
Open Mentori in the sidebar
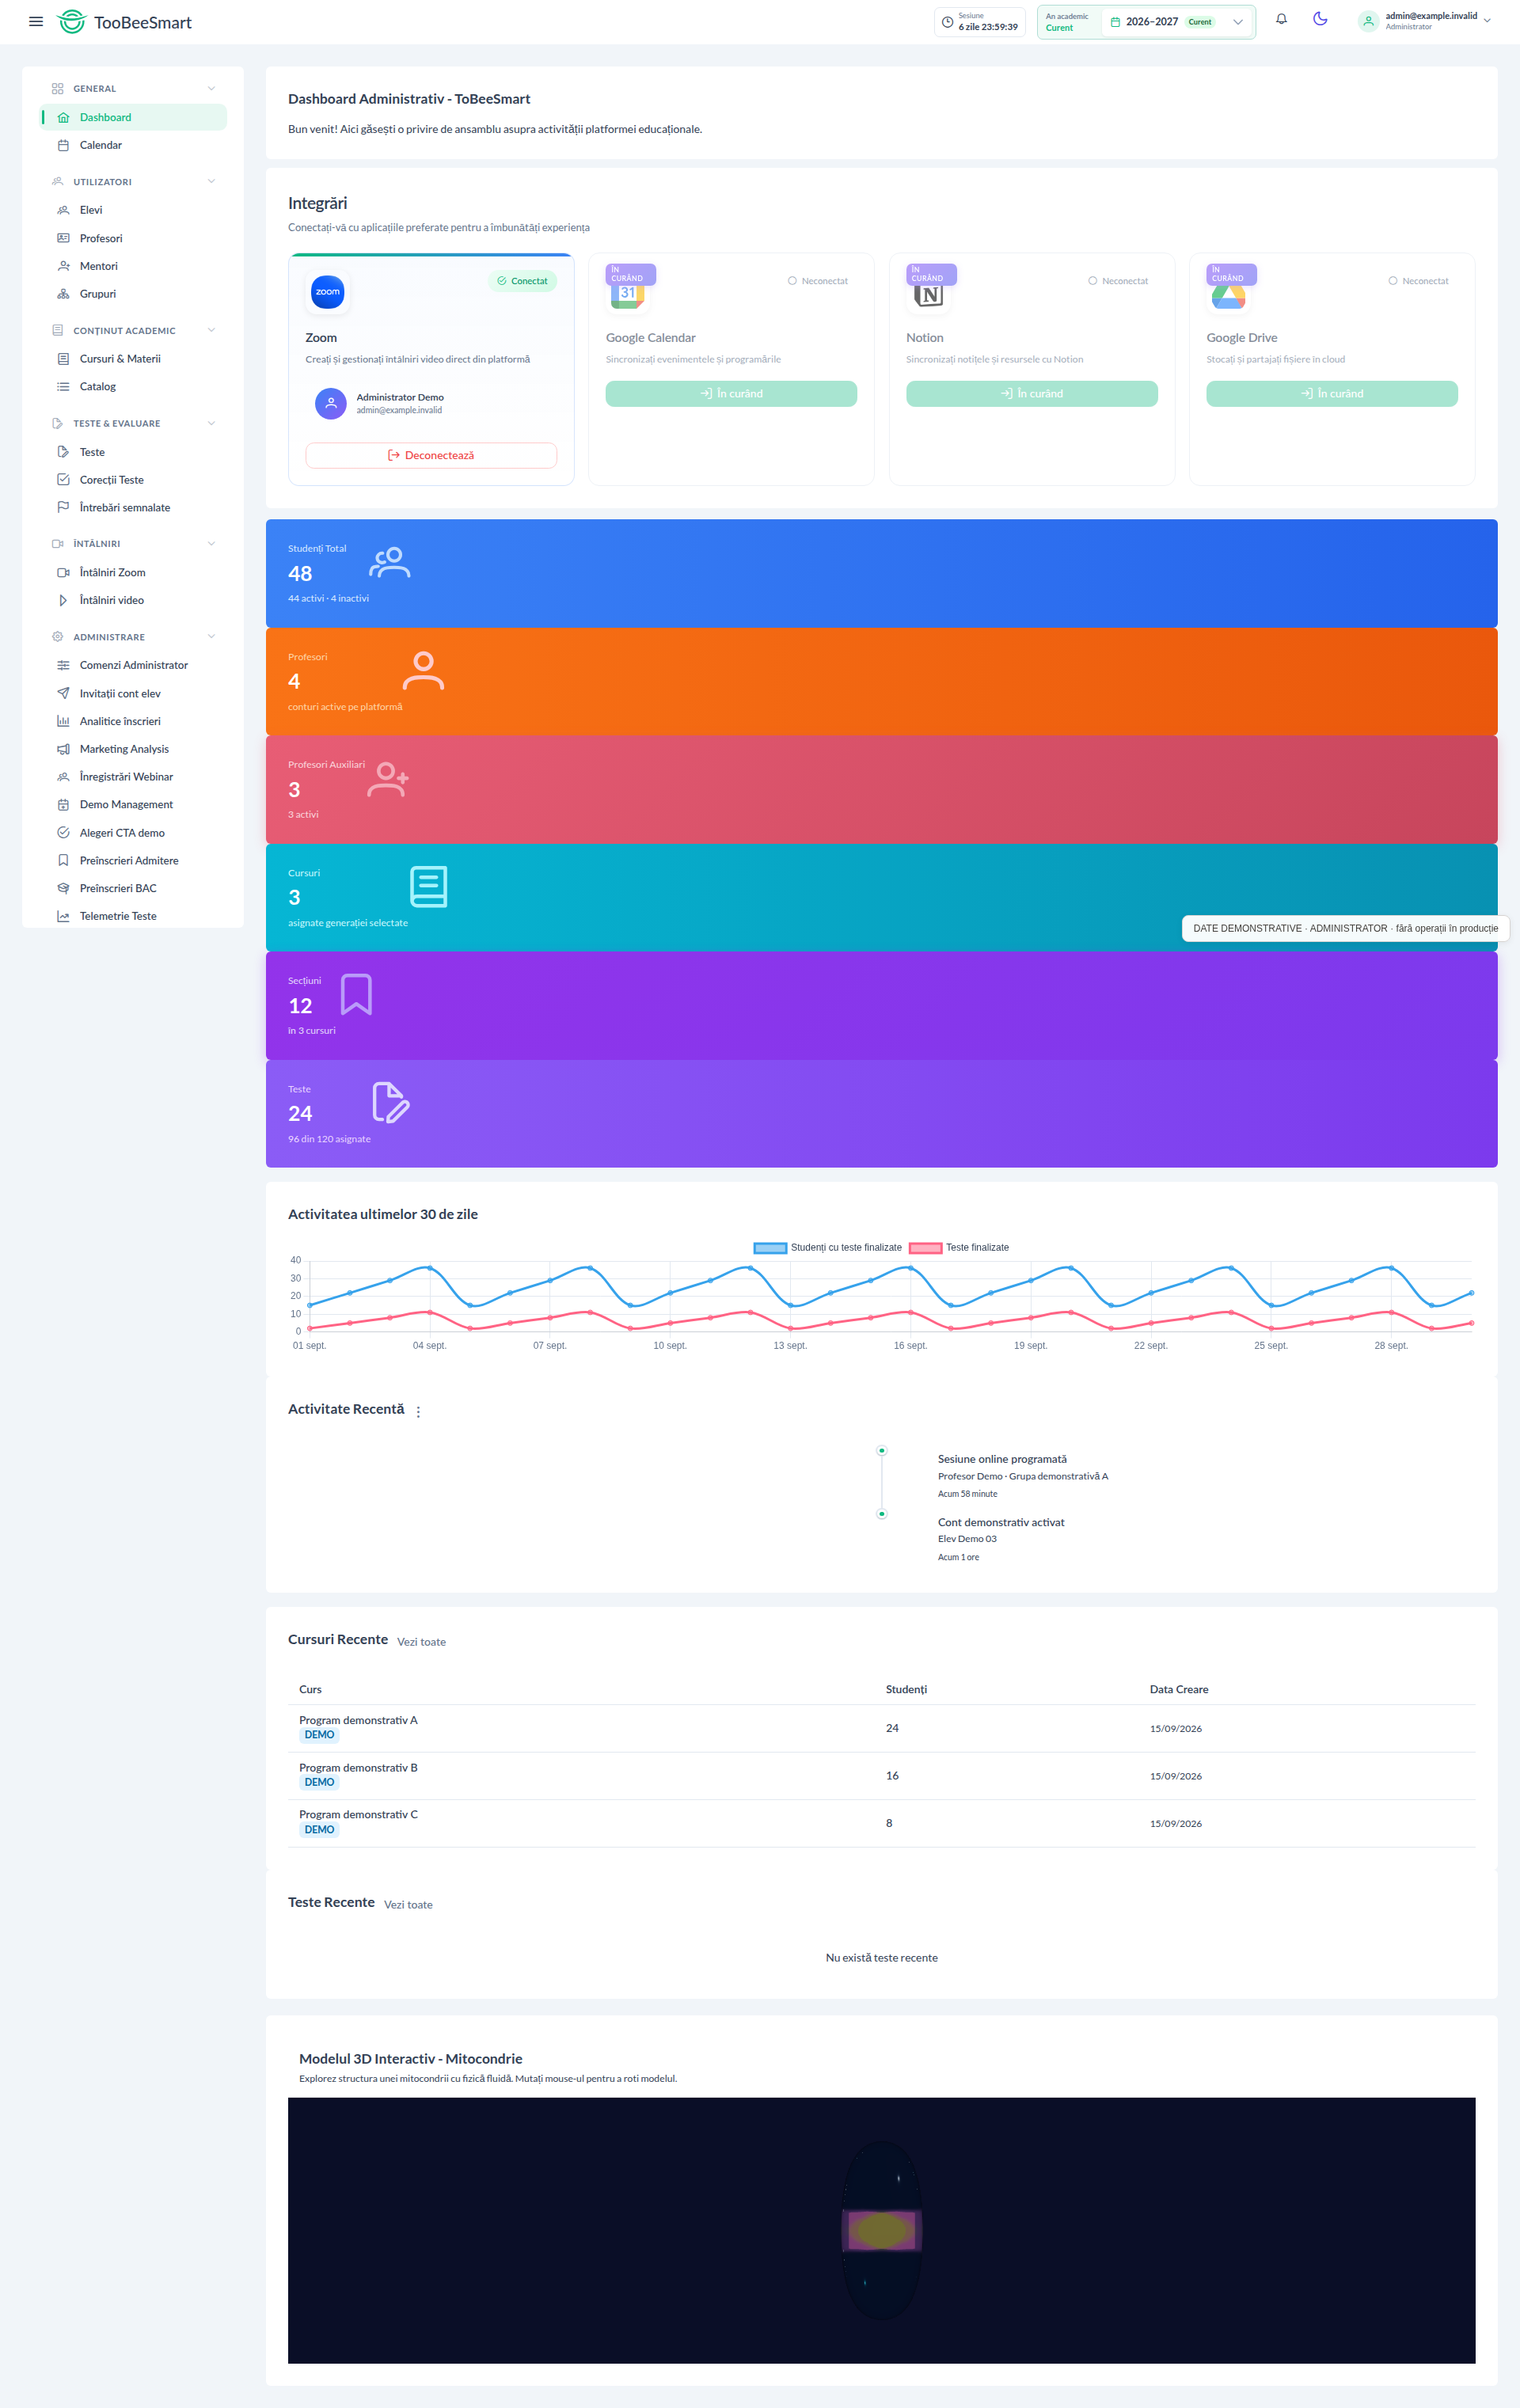click(133, 266)
